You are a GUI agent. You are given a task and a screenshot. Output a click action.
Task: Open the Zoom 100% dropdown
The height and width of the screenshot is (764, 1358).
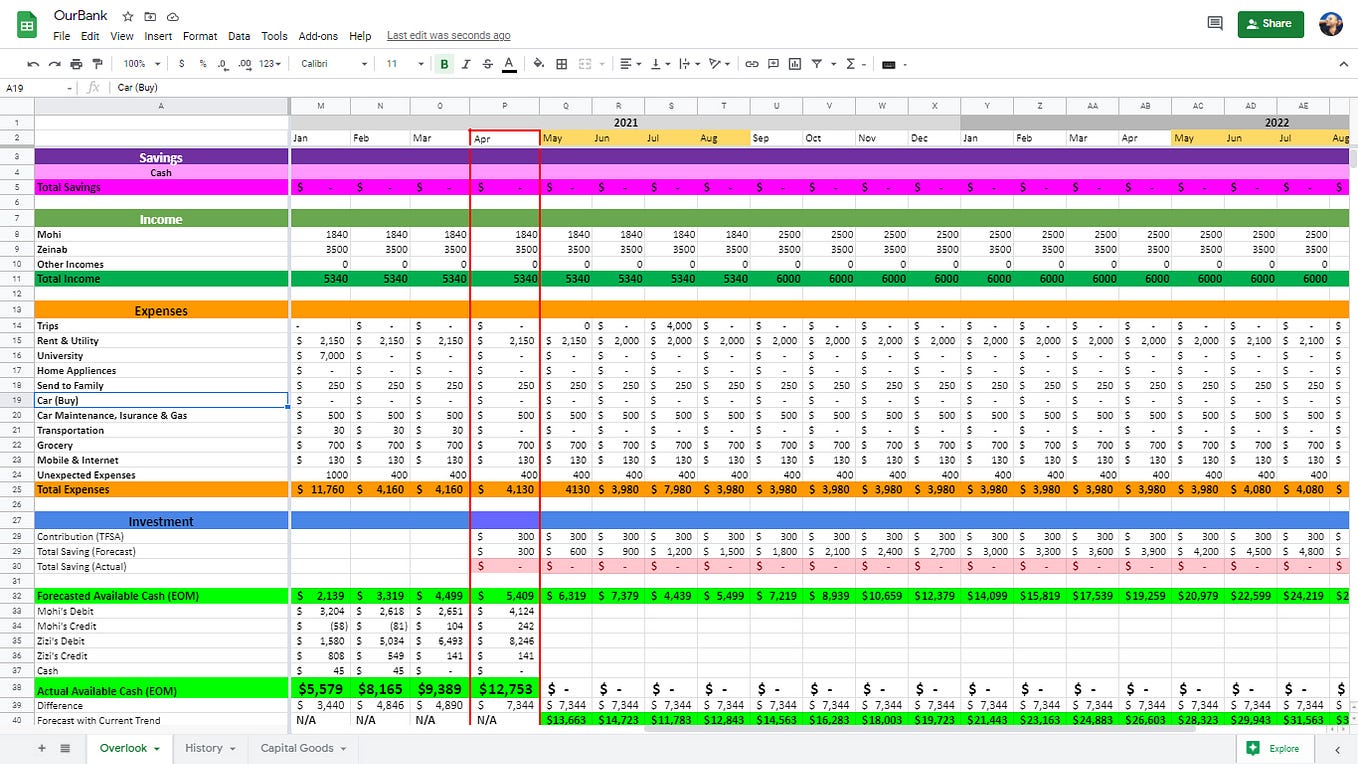click(141, 64)
